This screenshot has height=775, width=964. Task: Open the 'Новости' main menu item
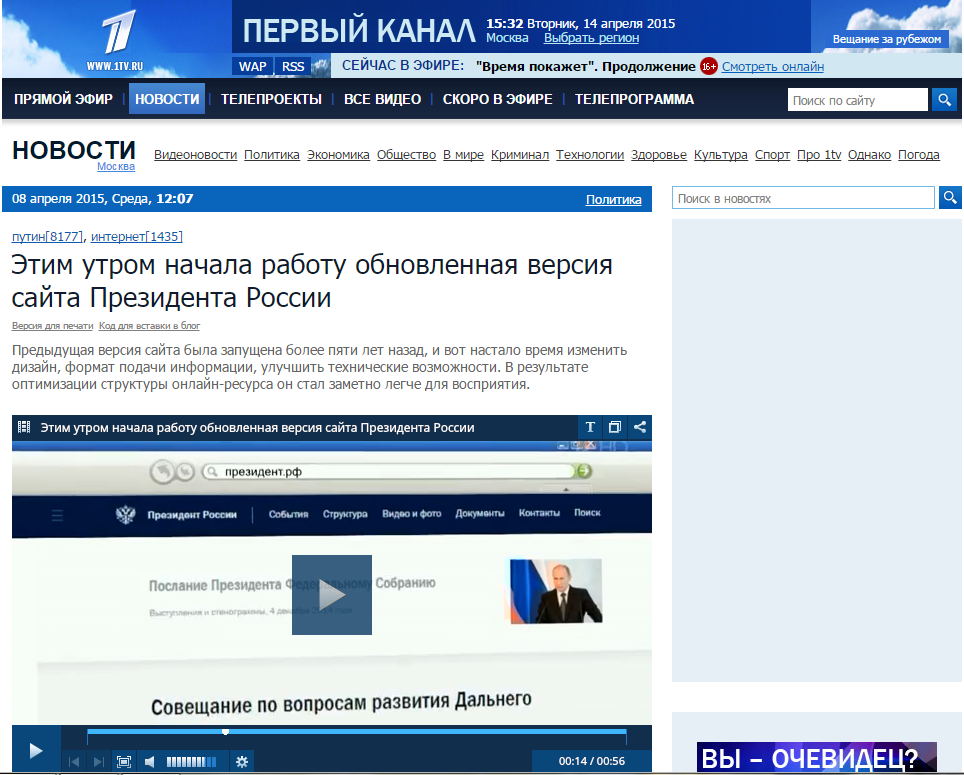pos(167,99)
